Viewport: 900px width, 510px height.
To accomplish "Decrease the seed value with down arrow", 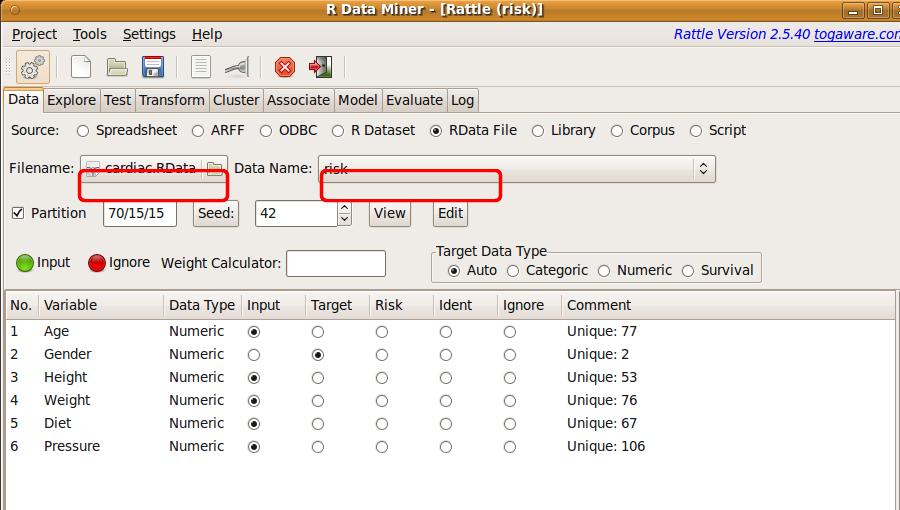I will click(344, 219).
